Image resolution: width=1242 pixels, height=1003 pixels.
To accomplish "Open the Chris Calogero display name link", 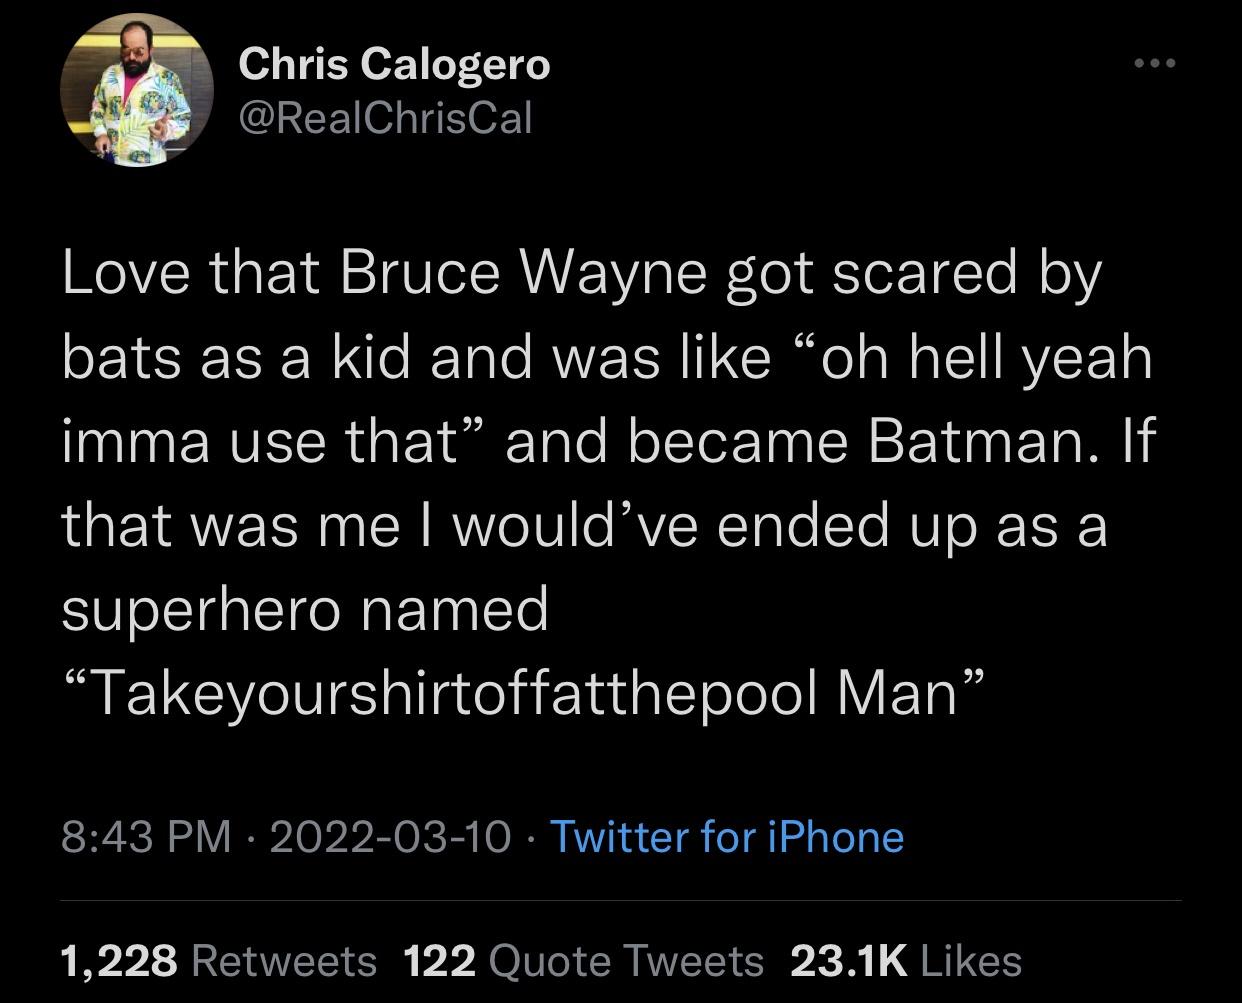I will coord(394,64).
